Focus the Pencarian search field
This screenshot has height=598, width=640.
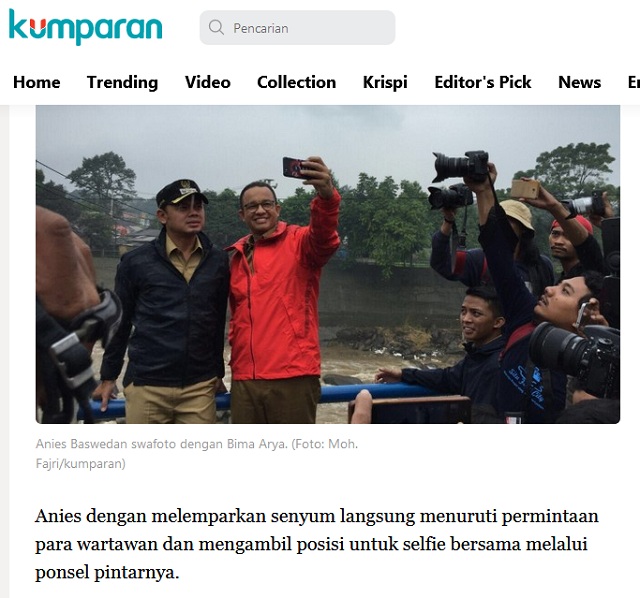click(297, 28)
